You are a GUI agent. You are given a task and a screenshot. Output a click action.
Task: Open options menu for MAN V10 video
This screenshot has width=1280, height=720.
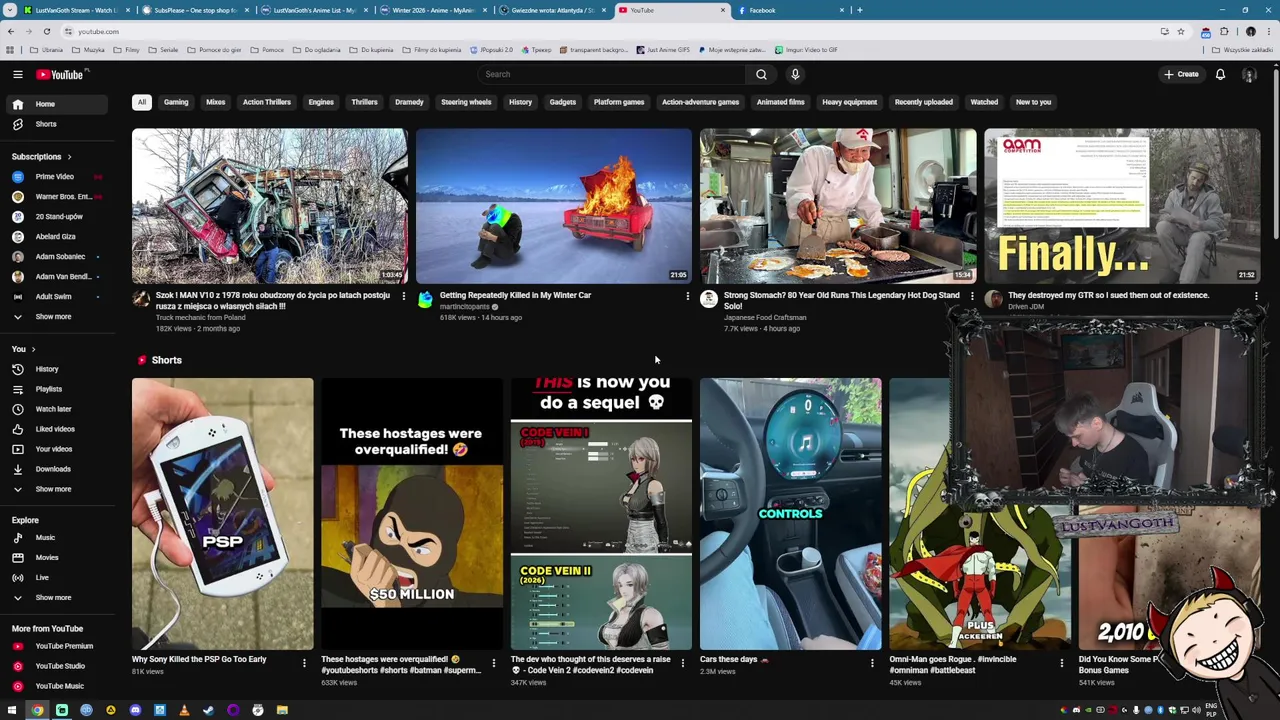(403, 296)
